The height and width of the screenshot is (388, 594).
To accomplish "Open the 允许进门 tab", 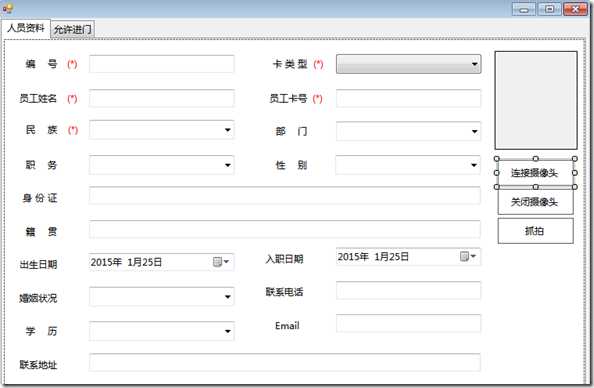I will point(72,30).
